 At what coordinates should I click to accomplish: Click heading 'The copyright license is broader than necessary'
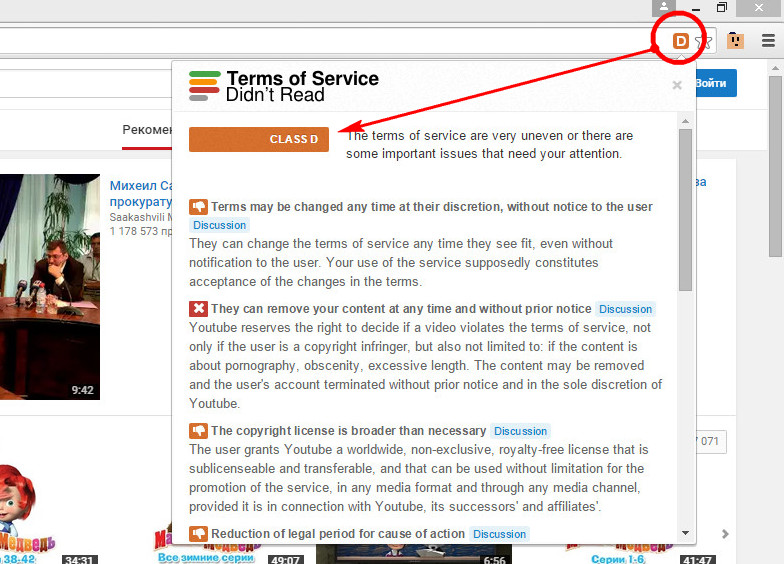[x=348, y=430]
